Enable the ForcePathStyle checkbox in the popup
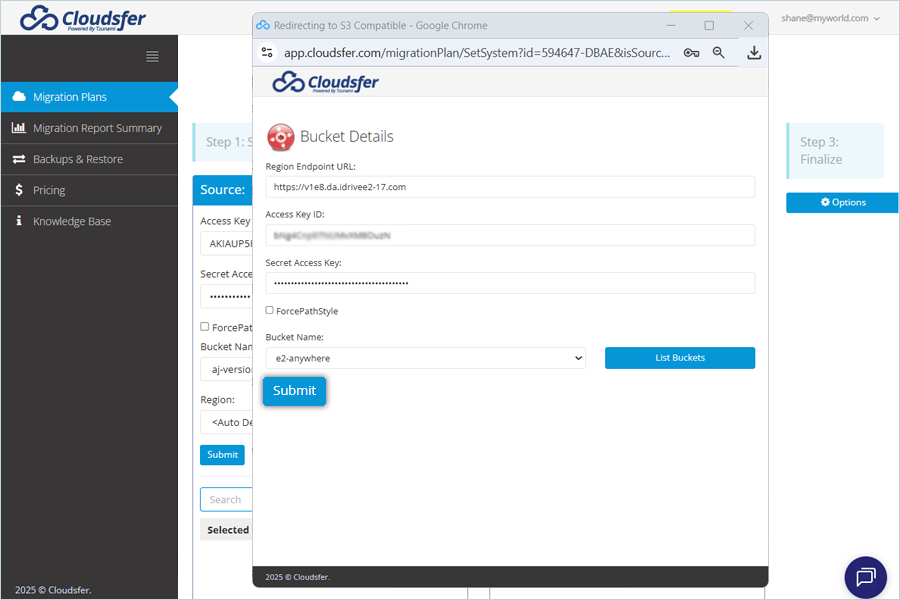Image resolution: width=900 pixels, height=600 pixels. (x=269, y=310)
